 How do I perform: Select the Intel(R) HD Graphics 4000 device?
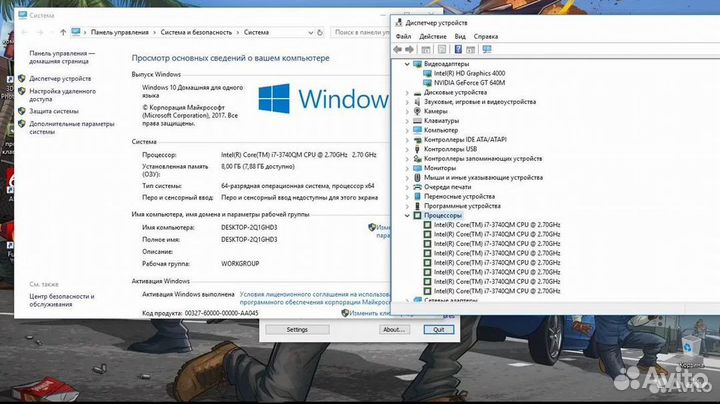coord(470,73)
